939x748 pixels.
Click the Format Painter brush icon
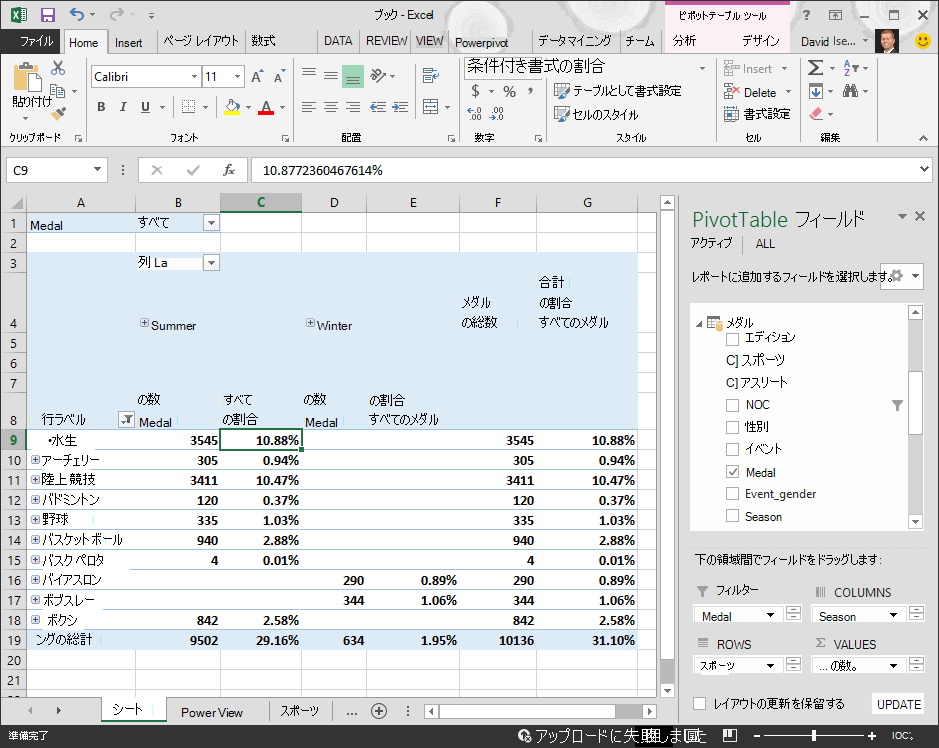click(x=58, y=113)
